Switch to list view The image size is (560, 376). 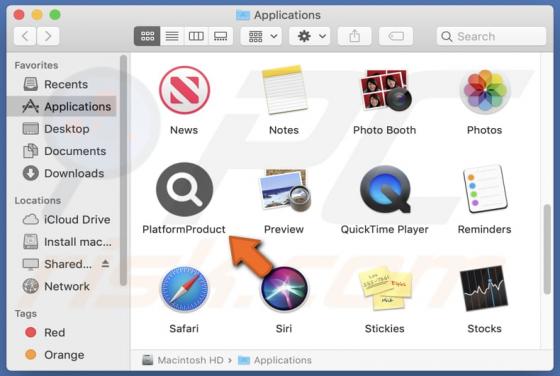coord(172,36)
